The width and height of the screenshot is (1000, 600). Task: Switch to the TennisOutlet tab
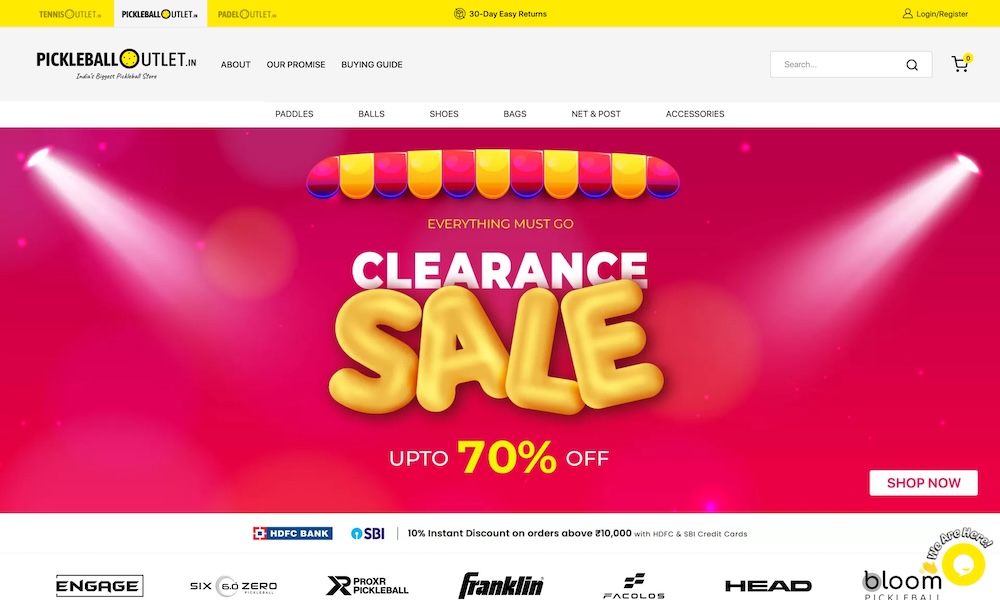coord(70,14)
